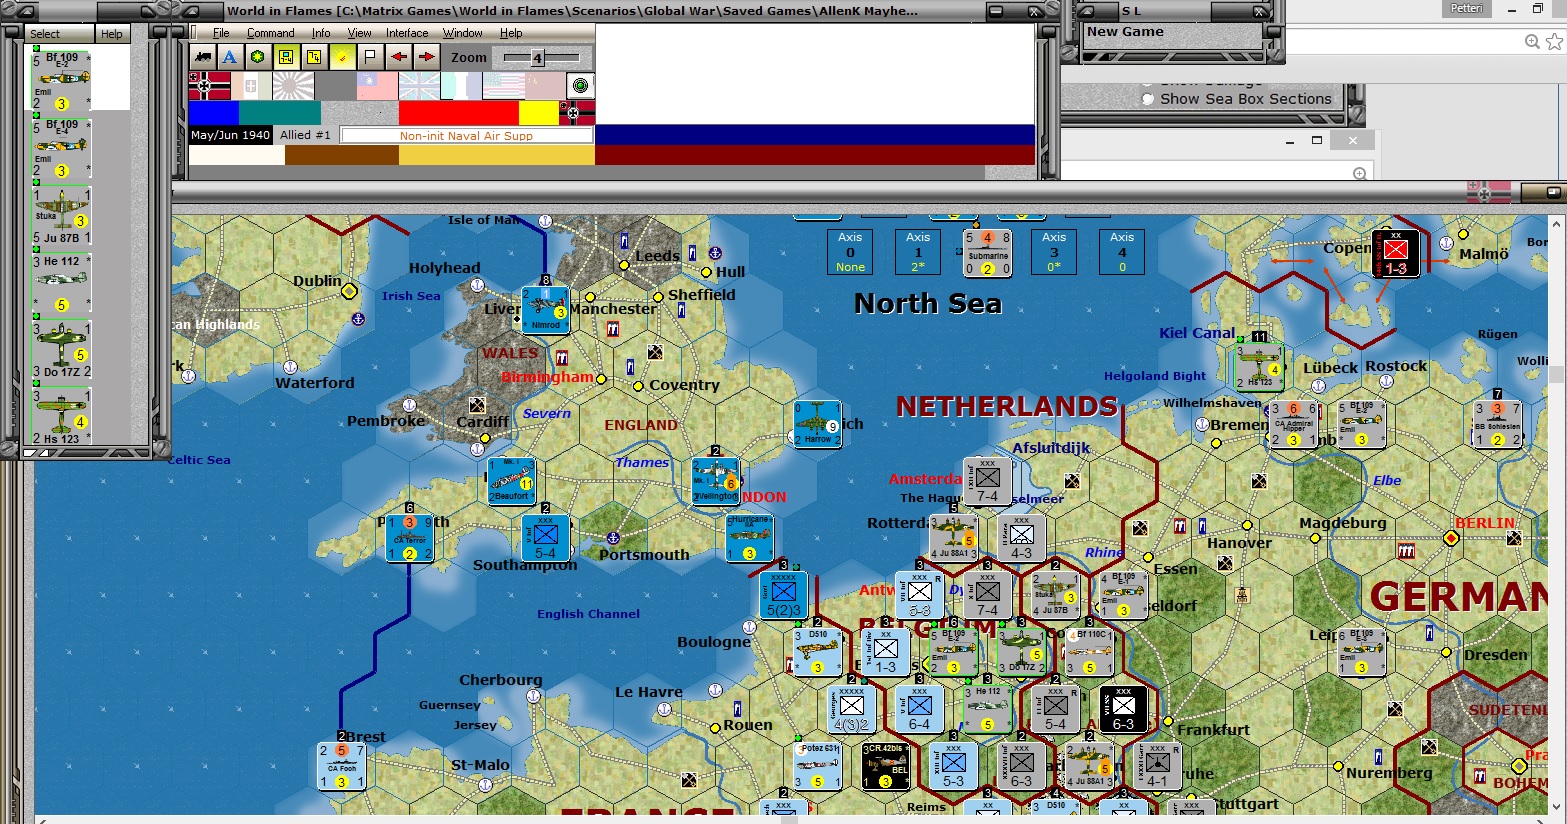The width and height of the screenshot is (1567, 824).
Task: Click the Help button in unit panel
Action: tap(112, 34)
